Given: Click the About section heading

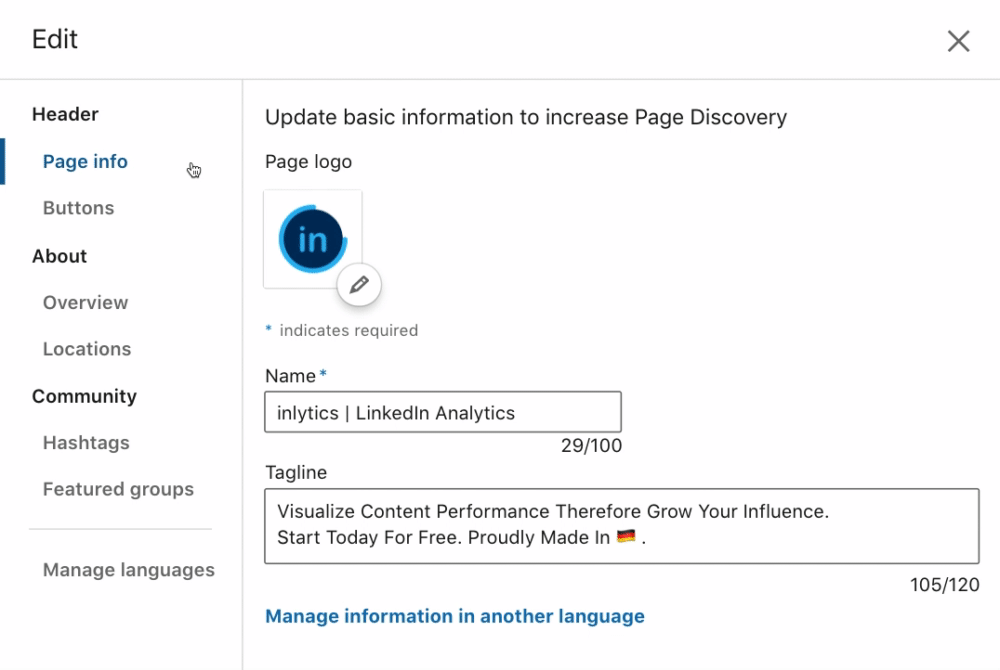Looking at the screenshot, I should (59, 256).
